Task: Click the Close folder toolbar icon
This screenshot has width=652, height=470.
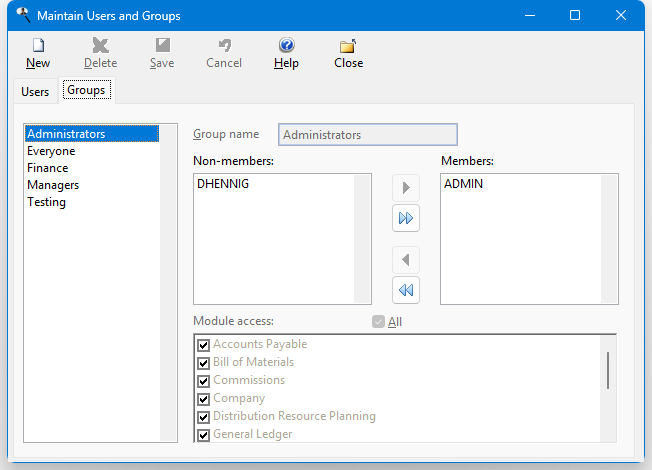Action: tap(348, 46)
